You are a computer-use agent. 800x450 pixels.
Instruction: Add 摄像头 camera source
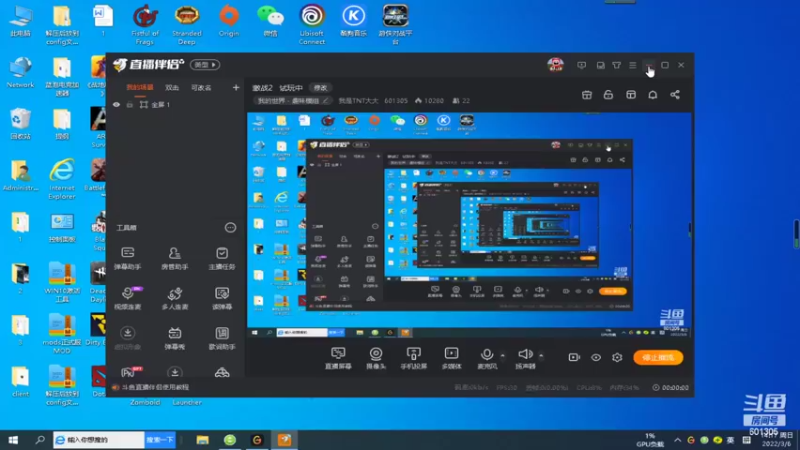[x=376, y=358]
